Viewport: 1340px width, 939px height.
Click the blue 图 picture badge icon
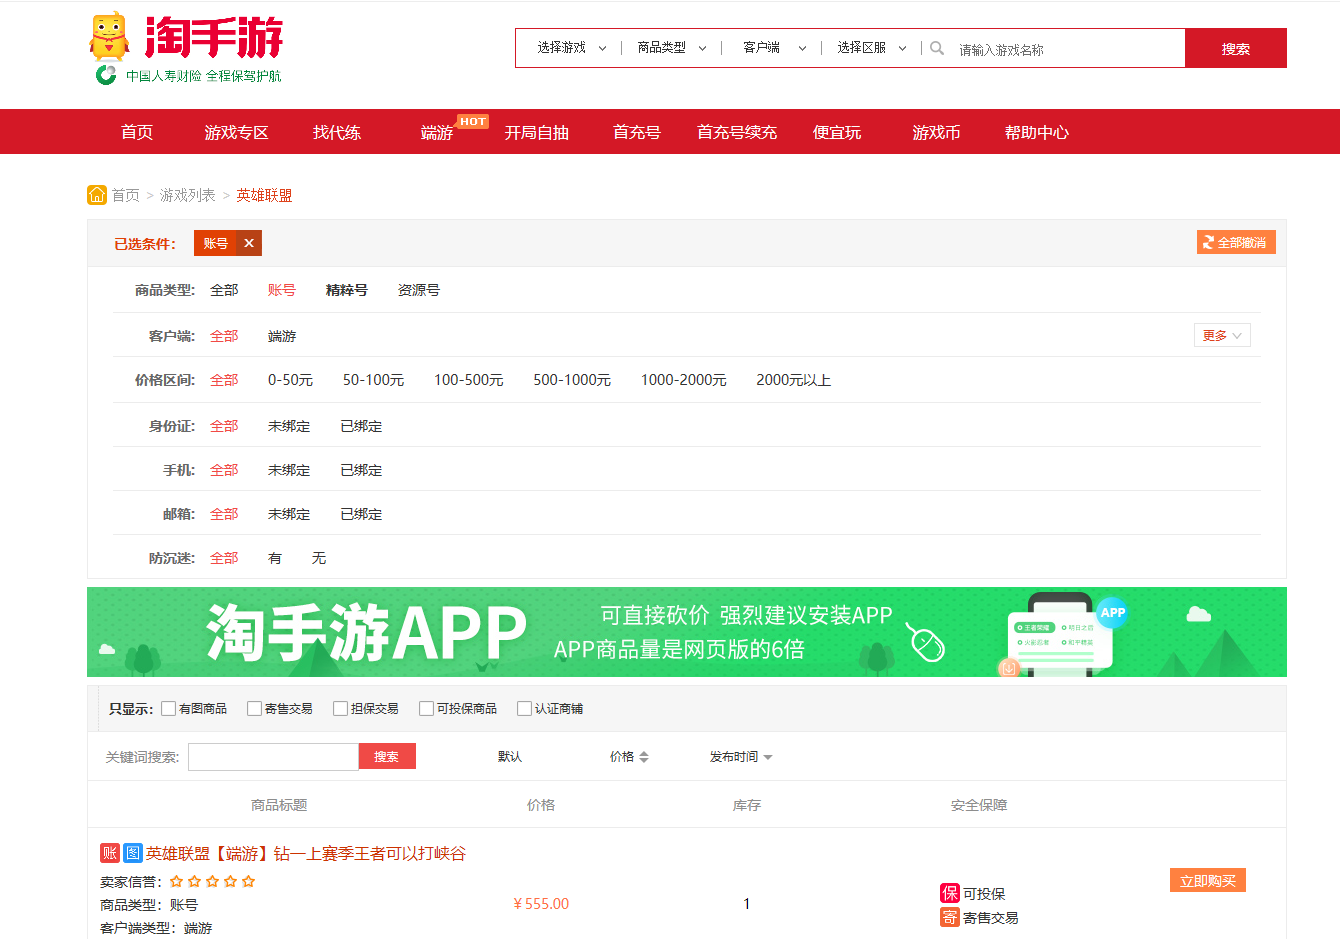(x=134, y=853)
